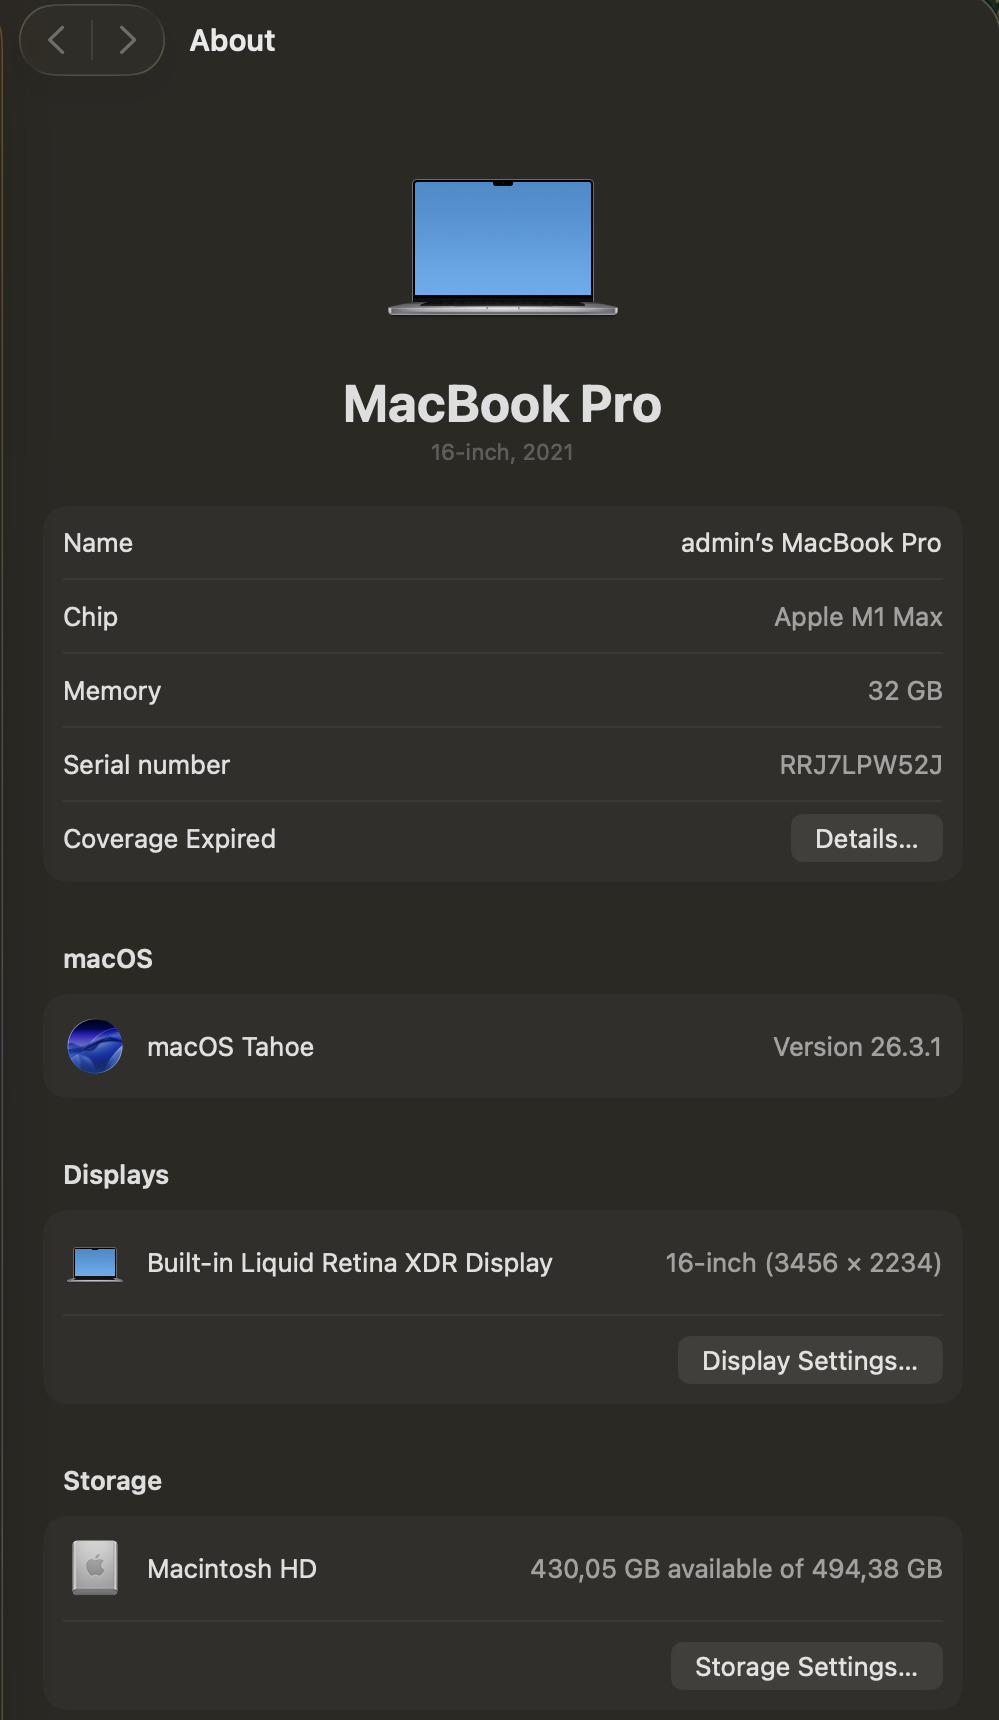Click the Macintosh HD drive icon
The image size is (999, 1720).
(x=95, y=1568)
